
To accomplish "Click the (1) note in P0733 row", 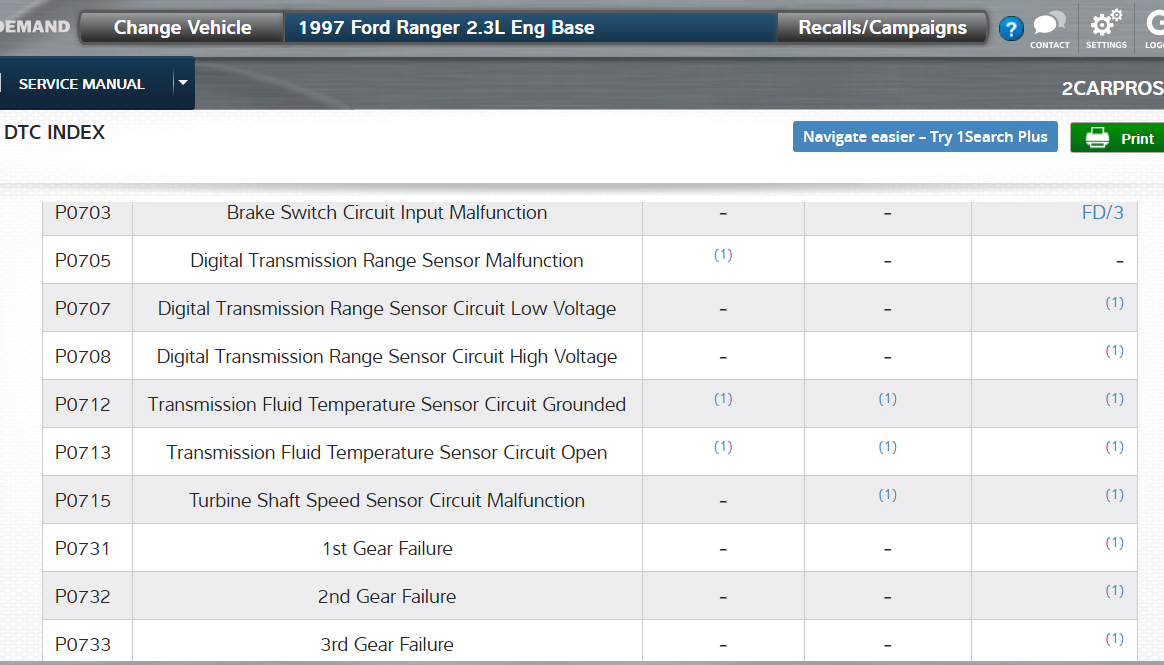I will coord(1114,639).
